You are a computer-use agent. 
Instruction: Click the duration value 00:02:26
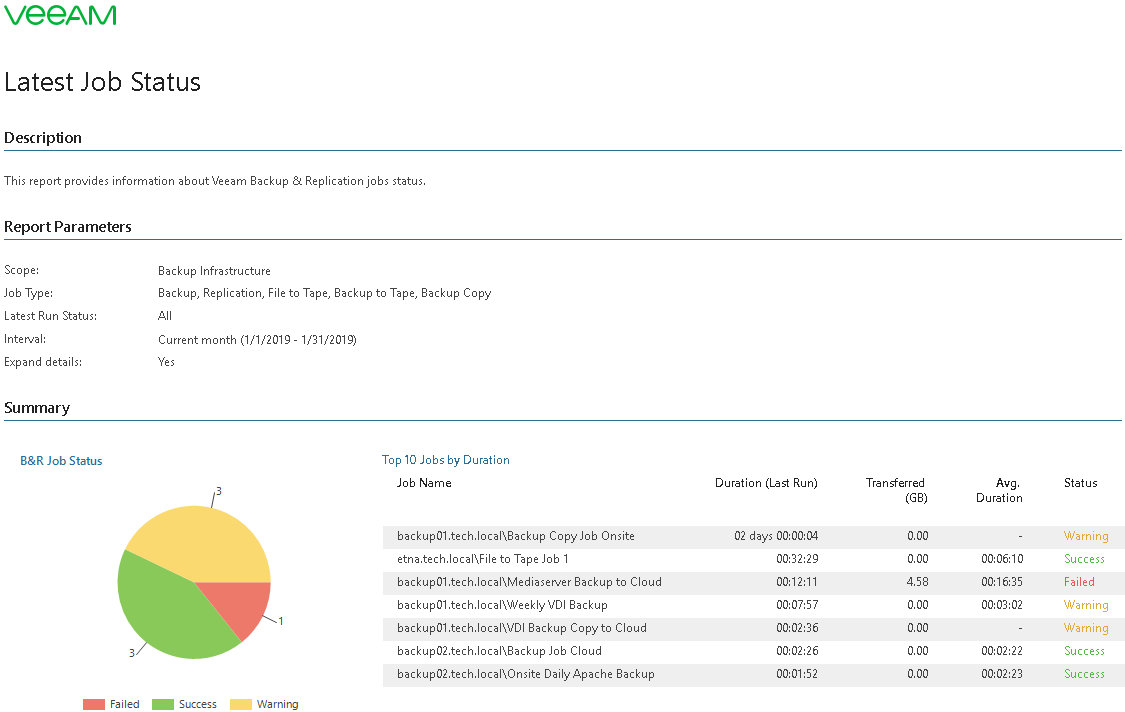click(x=797, y=651)
